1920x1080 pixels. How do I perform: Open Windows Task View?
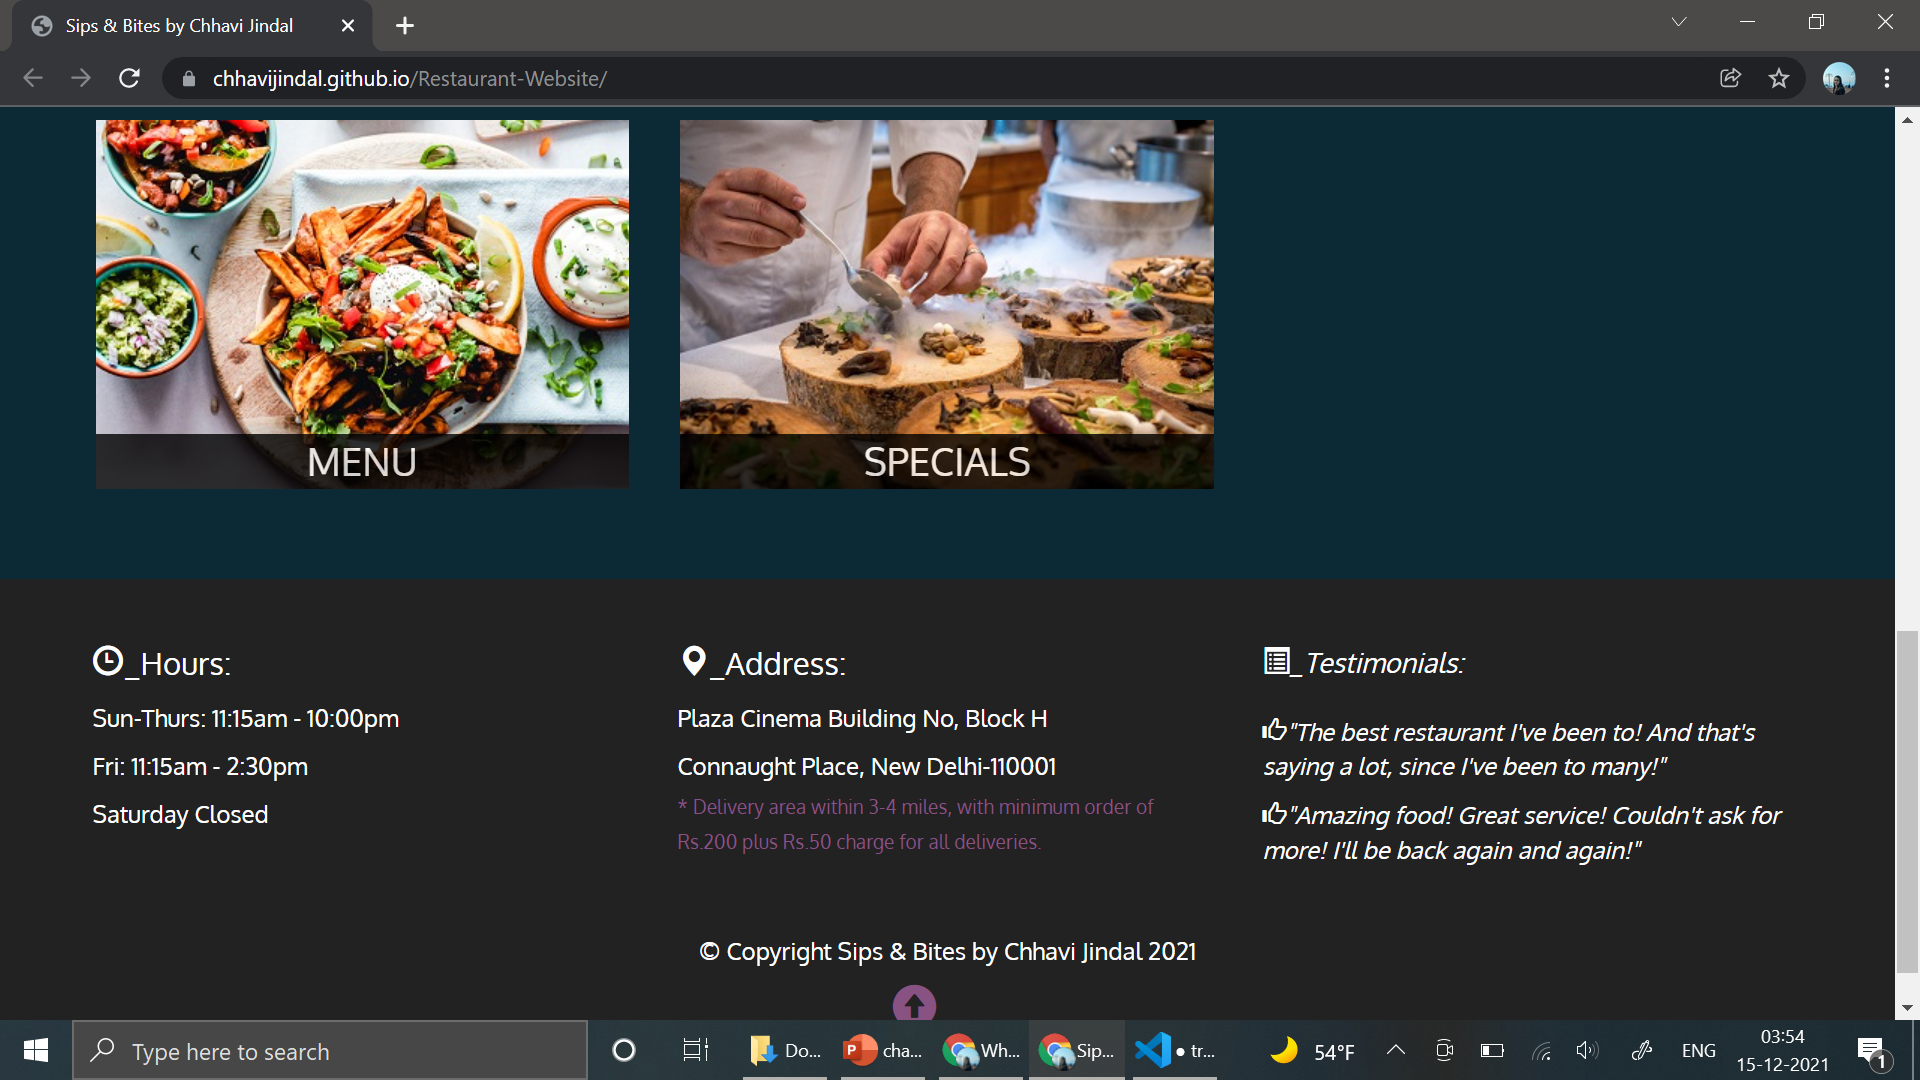click(x=695, y=1050)
